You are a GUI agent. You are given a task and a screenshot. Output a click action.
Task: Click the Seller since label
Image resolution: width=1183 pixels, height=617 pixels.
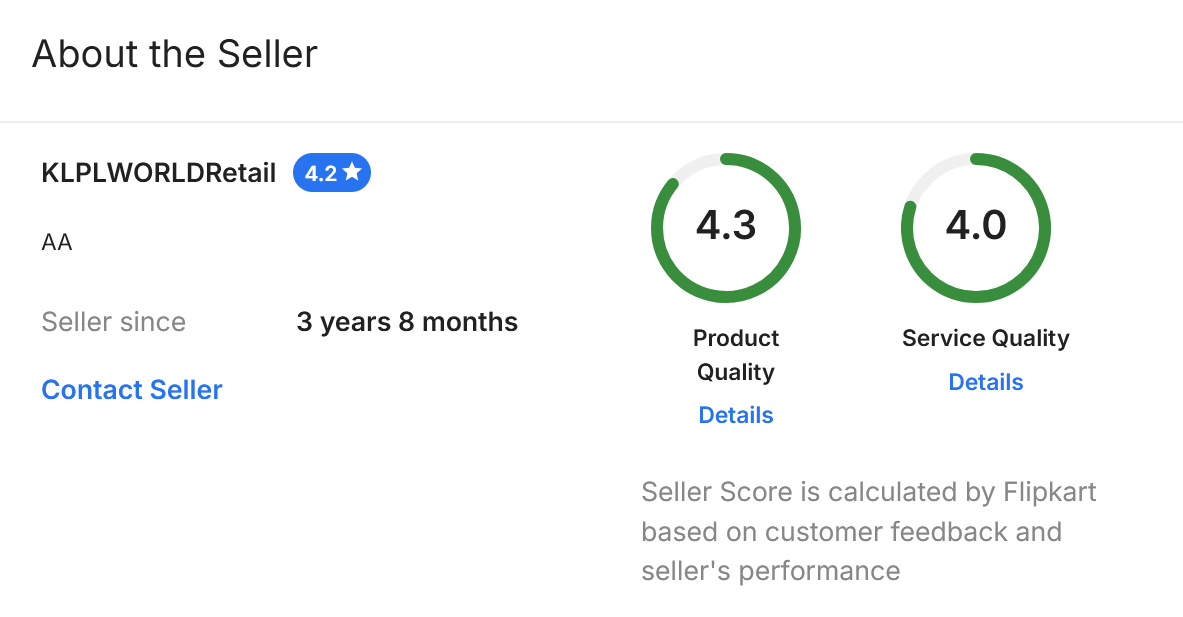tap(114, 322)
